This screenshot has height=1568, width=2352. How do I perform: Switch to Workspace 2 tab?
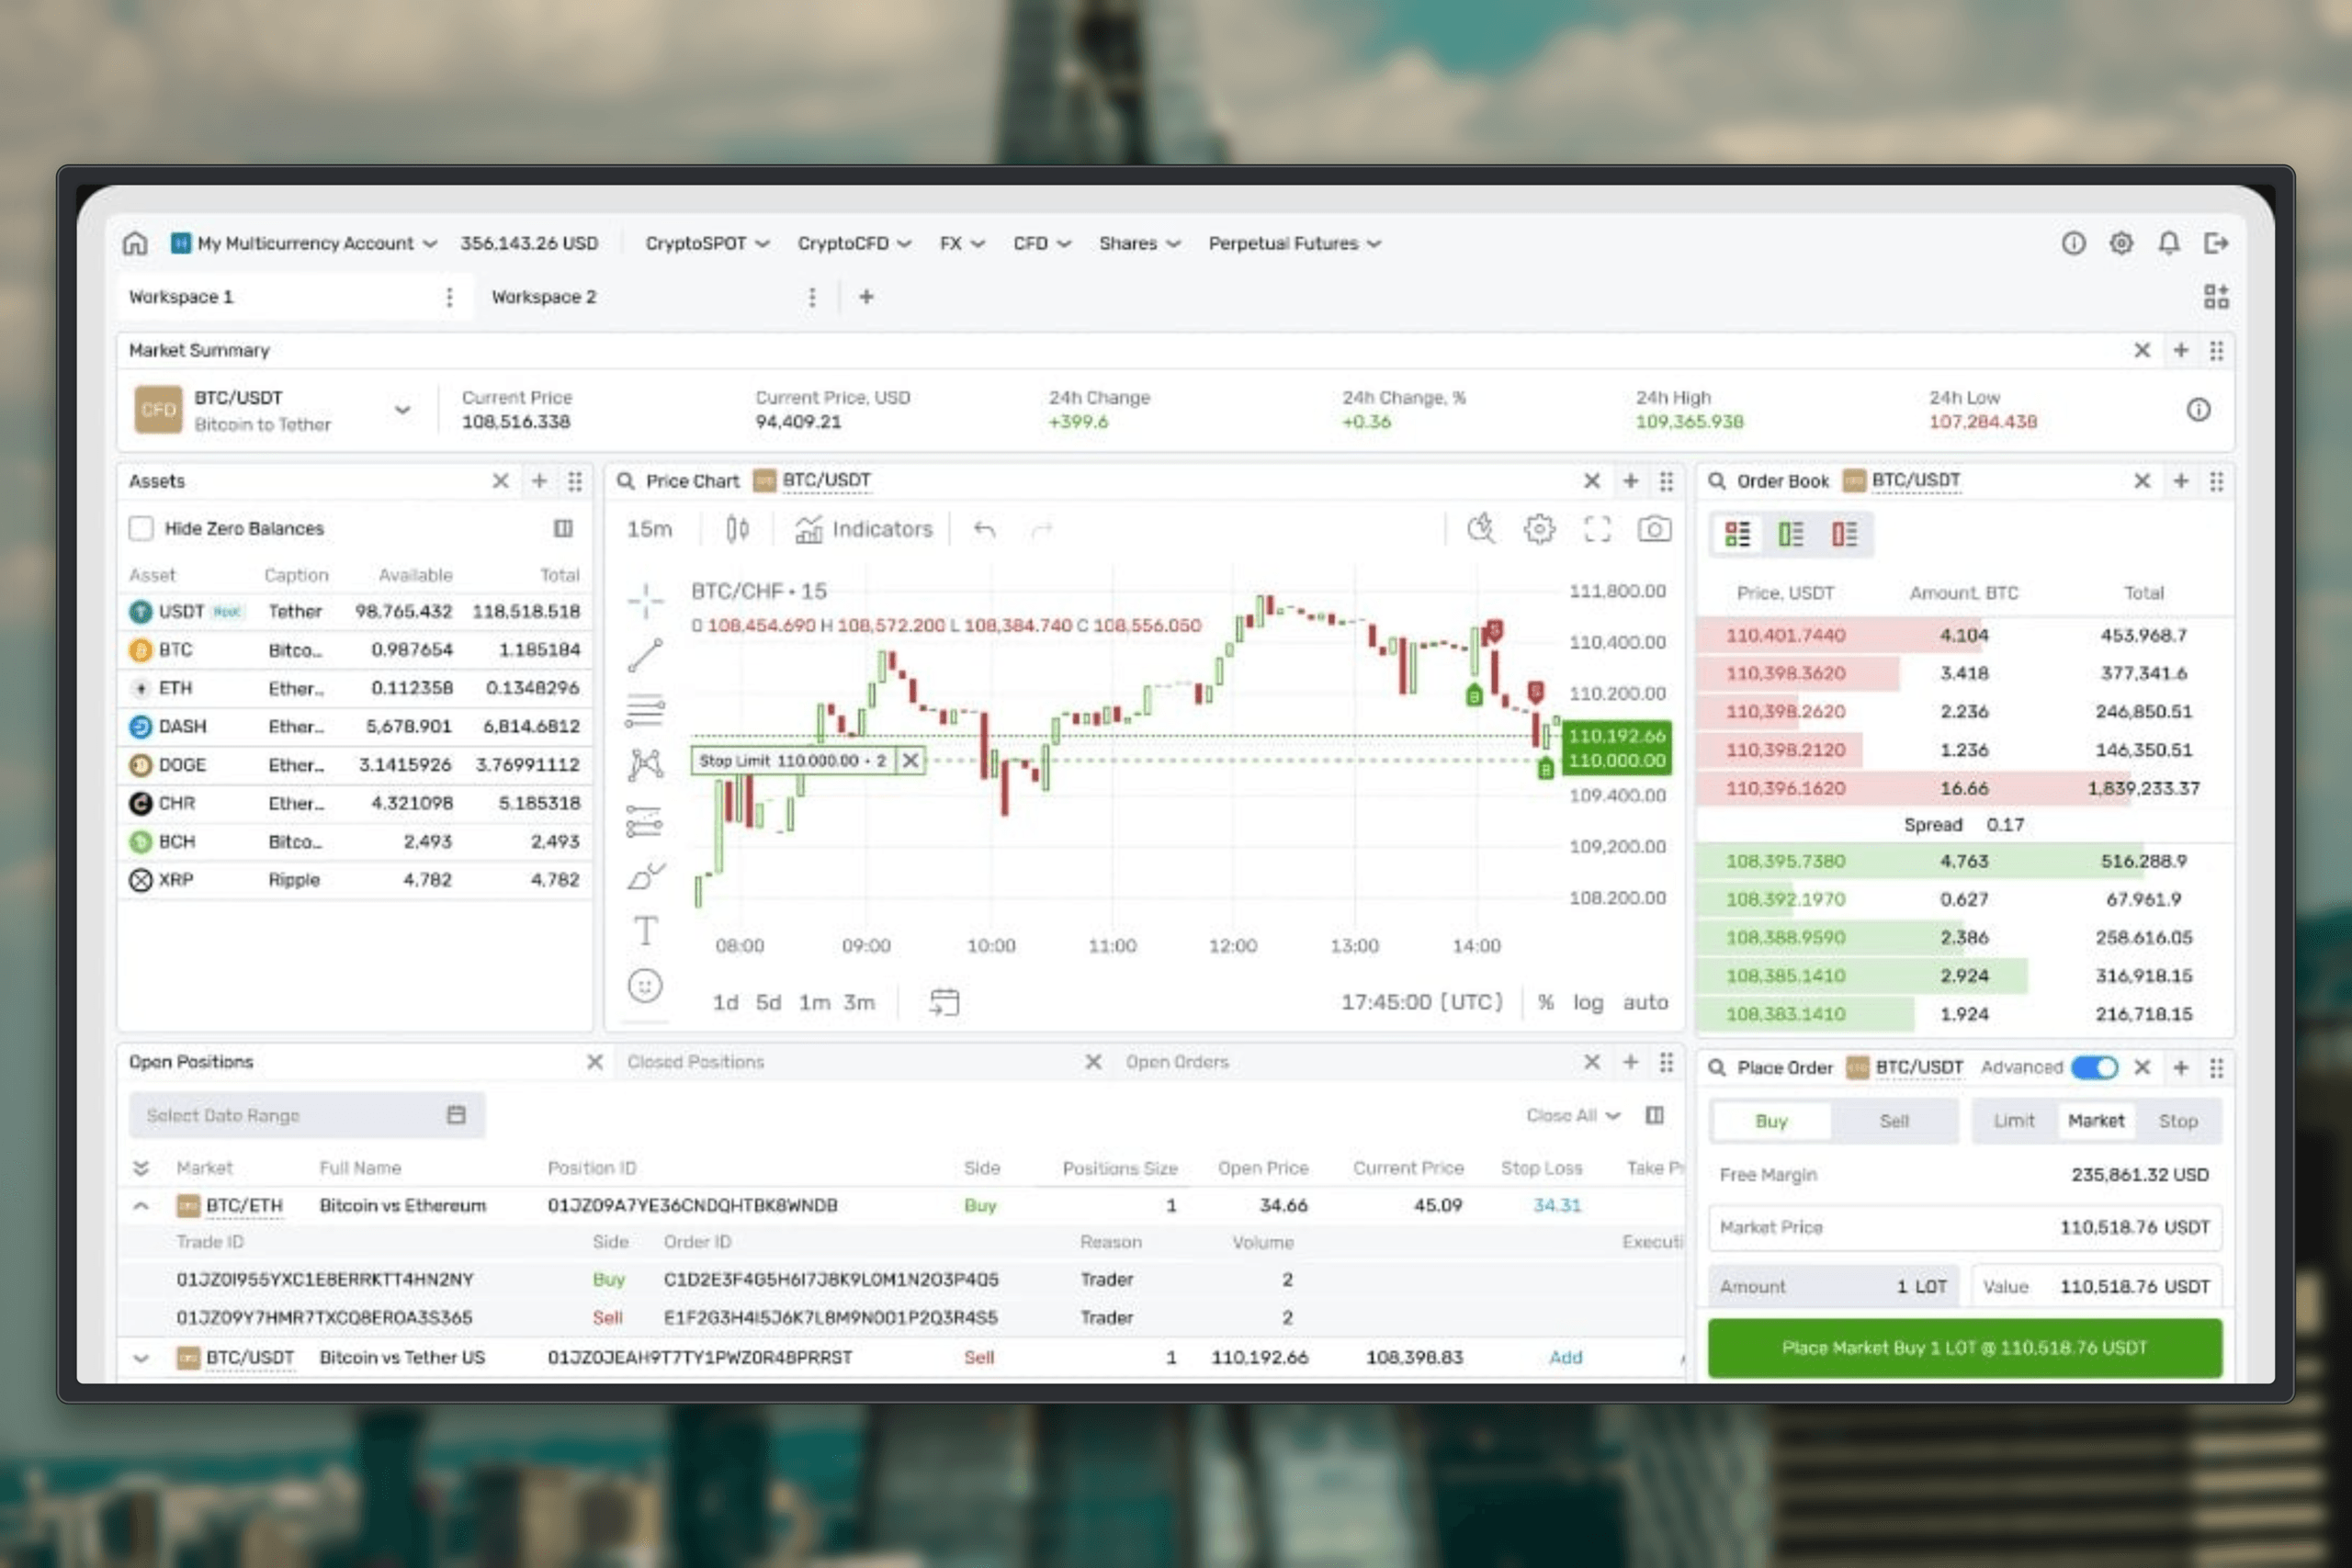tap(543, 297)
